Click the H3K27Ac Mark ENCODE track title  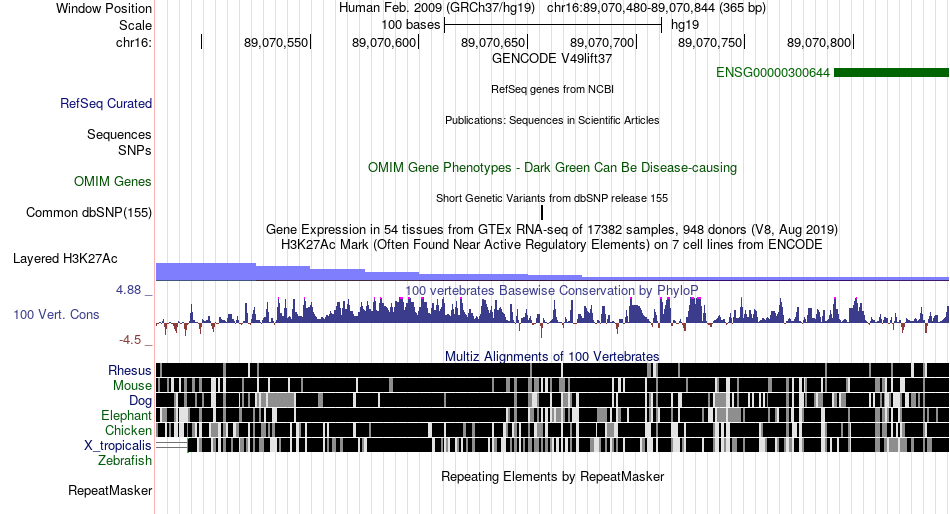coord(552,245)
